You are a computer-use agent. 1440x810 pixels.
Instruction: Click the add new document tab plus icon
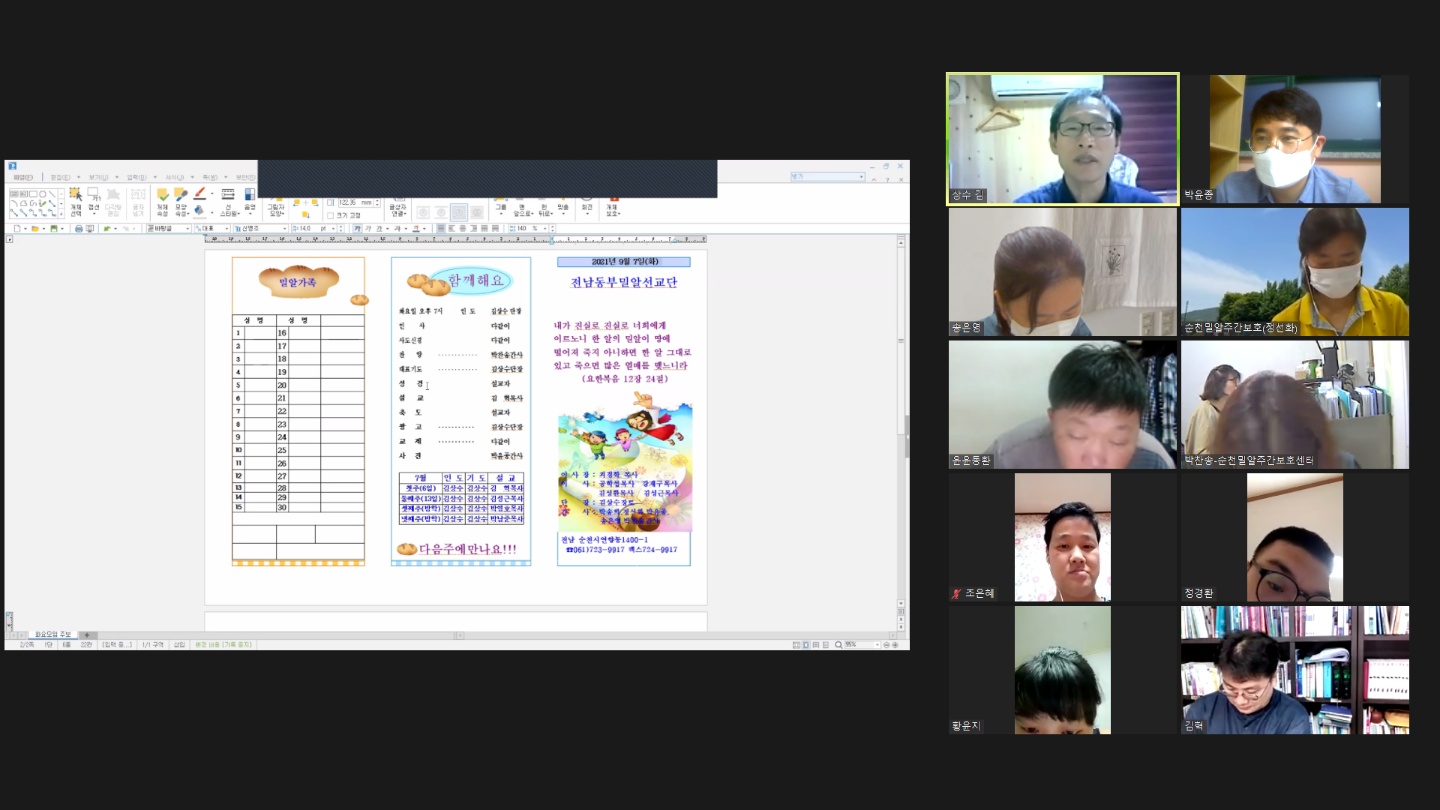pos(87,635)
